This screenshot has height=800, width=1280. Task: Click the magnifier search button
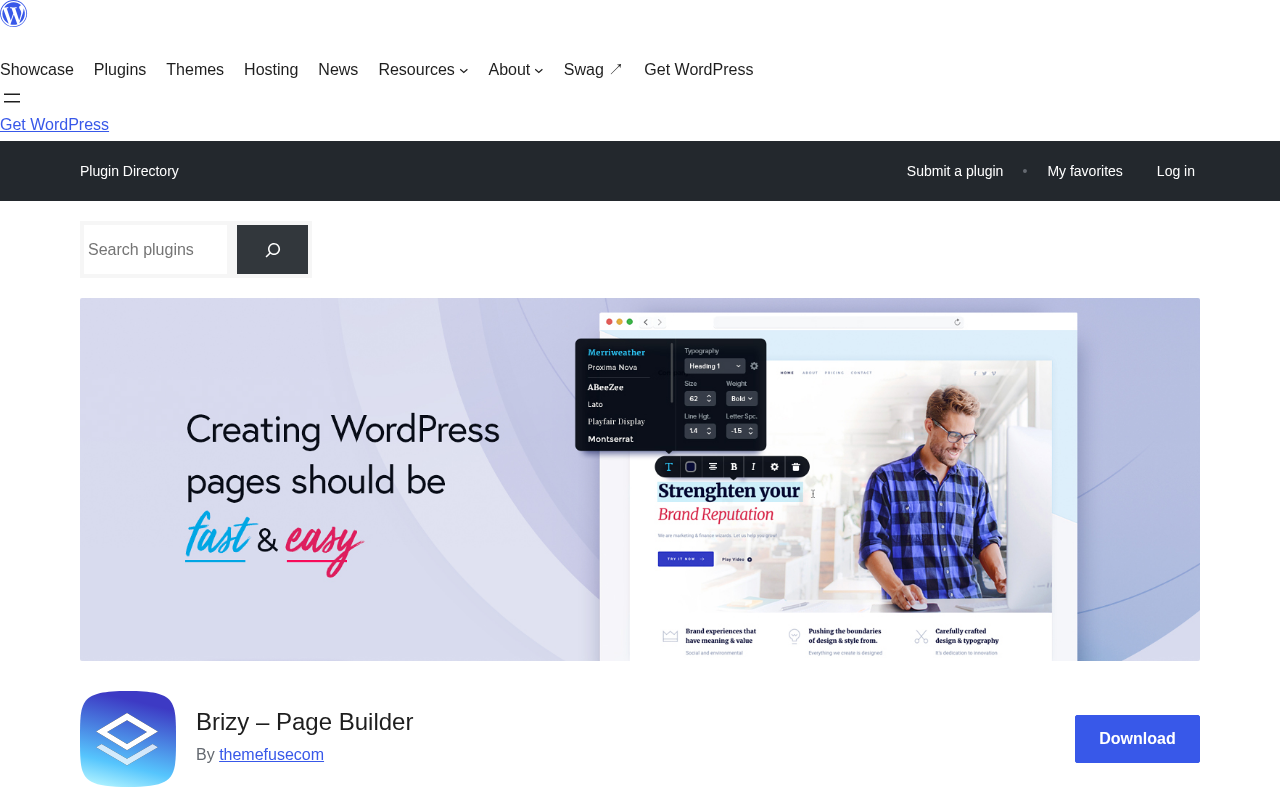pos(272,250)
